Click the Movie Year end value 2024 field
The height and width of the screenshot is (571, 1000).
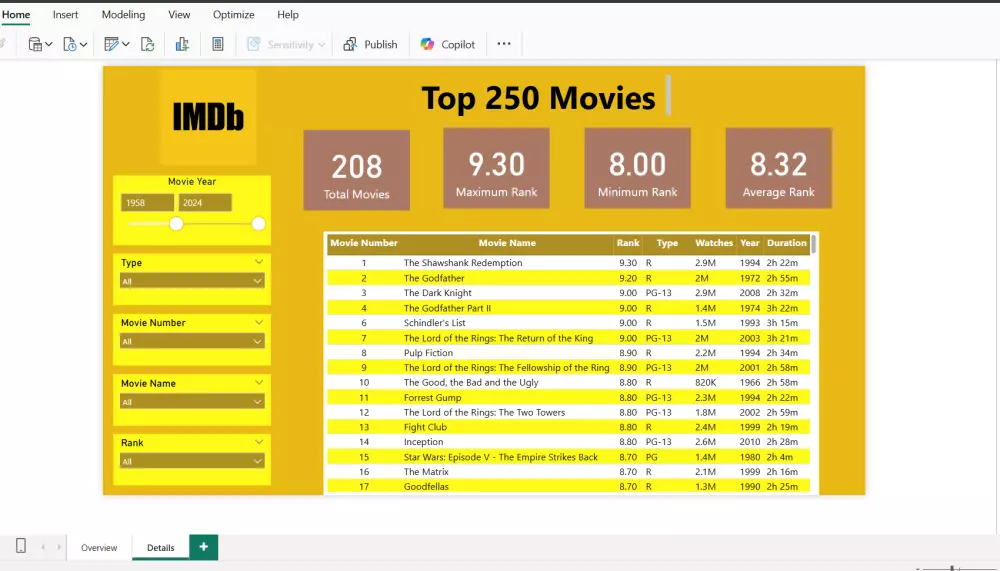(x=205, y=203)
